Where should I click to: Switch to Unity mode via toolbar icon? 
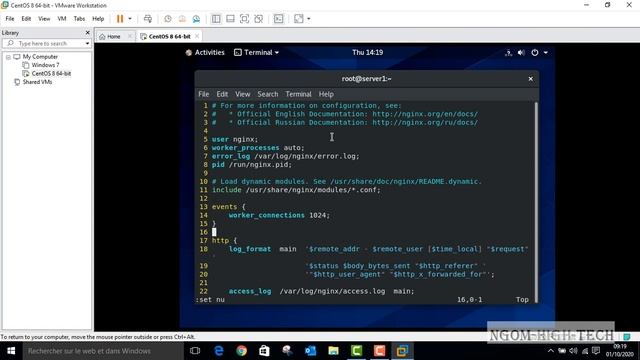pyautogui.click(x=258, y=19)
